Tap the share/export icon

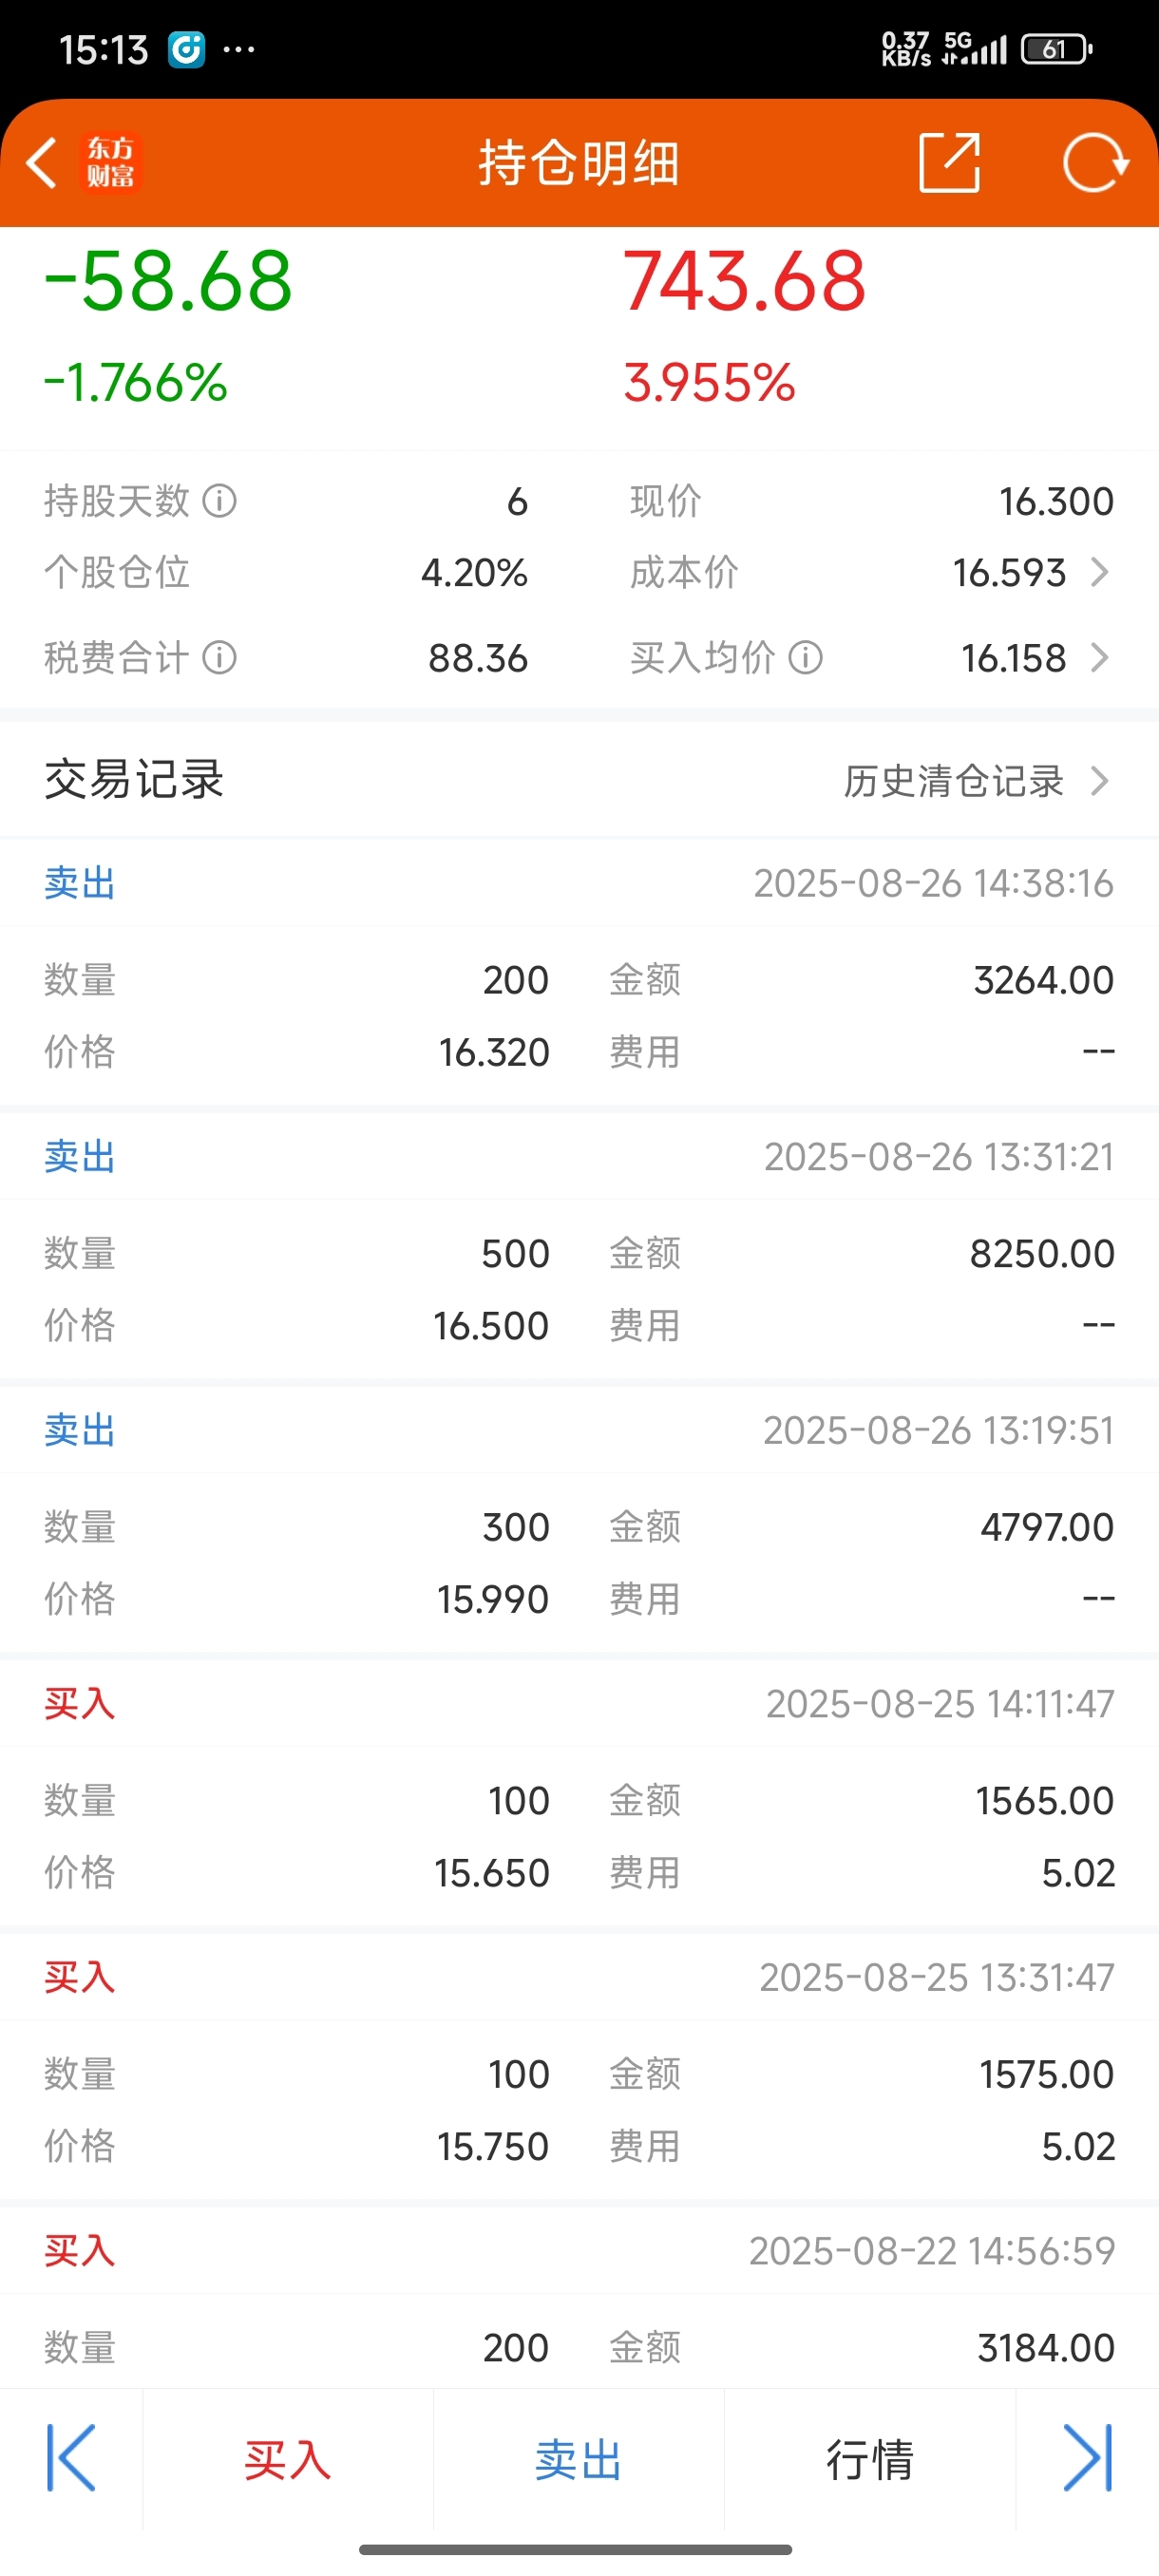coord(948,162)
